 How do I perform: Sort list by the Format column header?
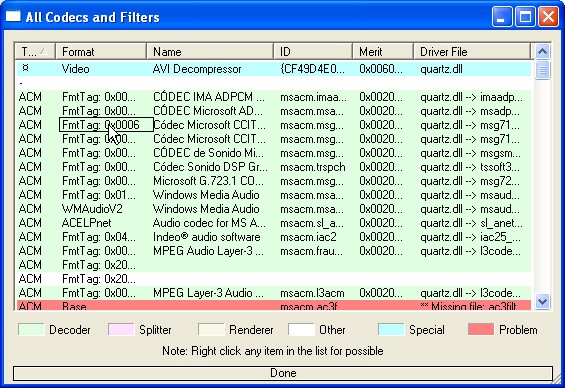pos(101,52)
